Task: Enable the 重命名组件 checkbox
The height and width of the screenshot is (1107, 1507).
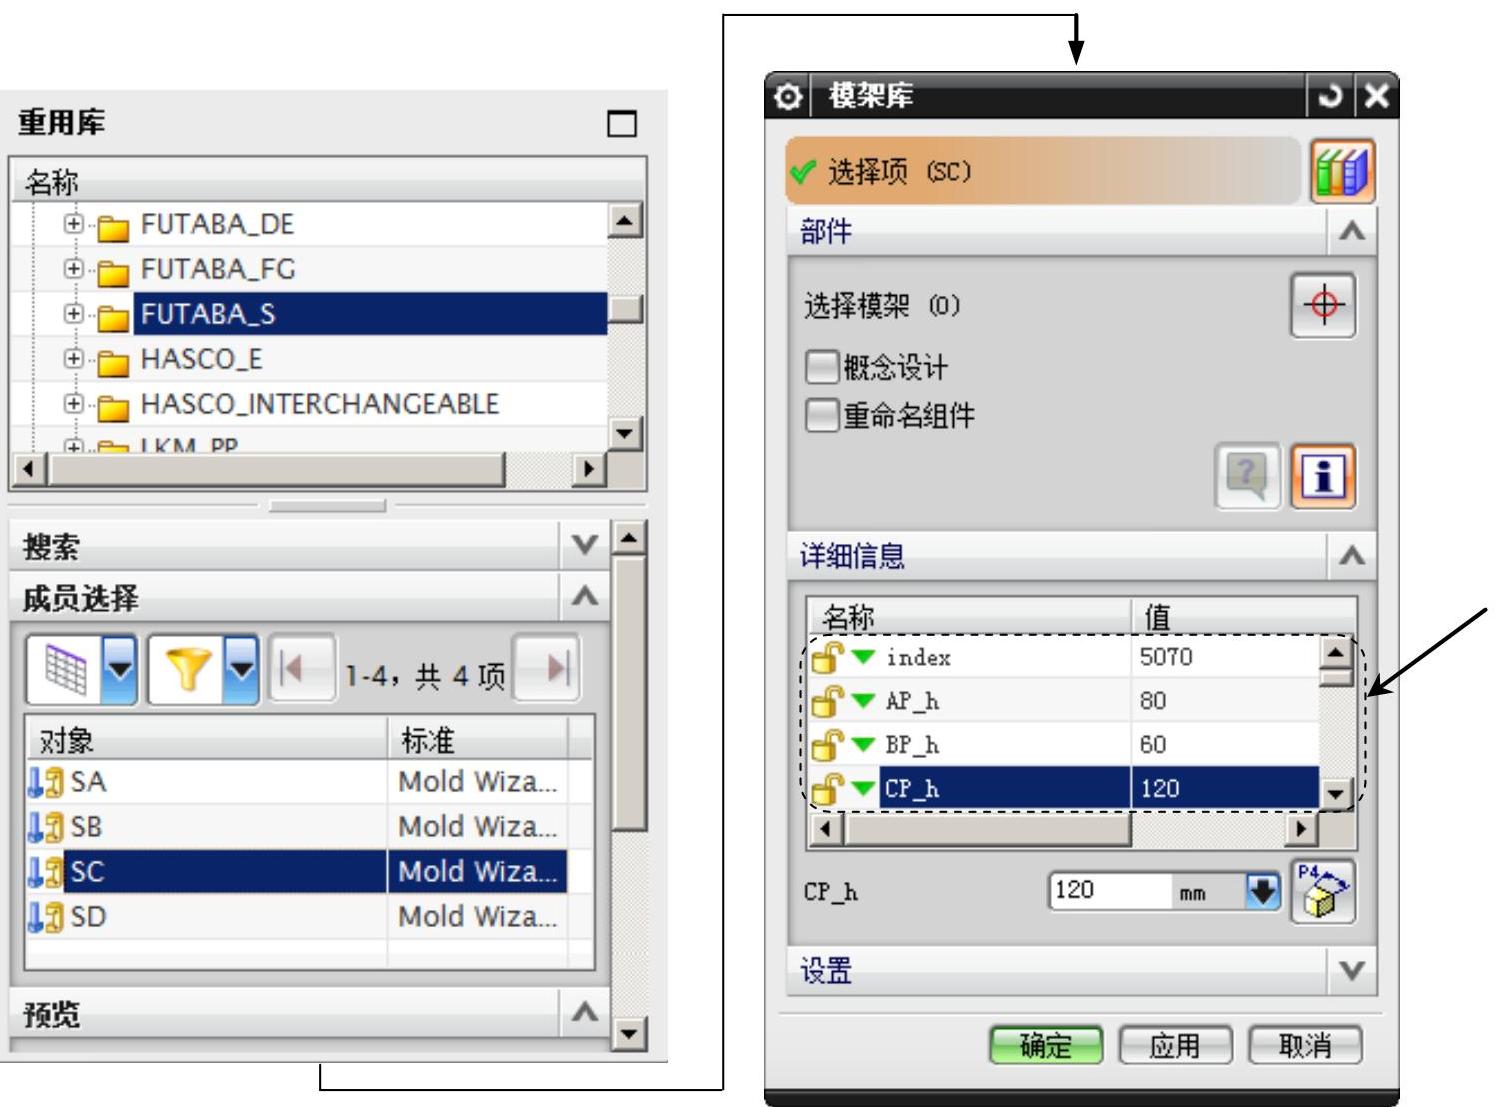Action: pyautogui.click(x=821, y=415)
